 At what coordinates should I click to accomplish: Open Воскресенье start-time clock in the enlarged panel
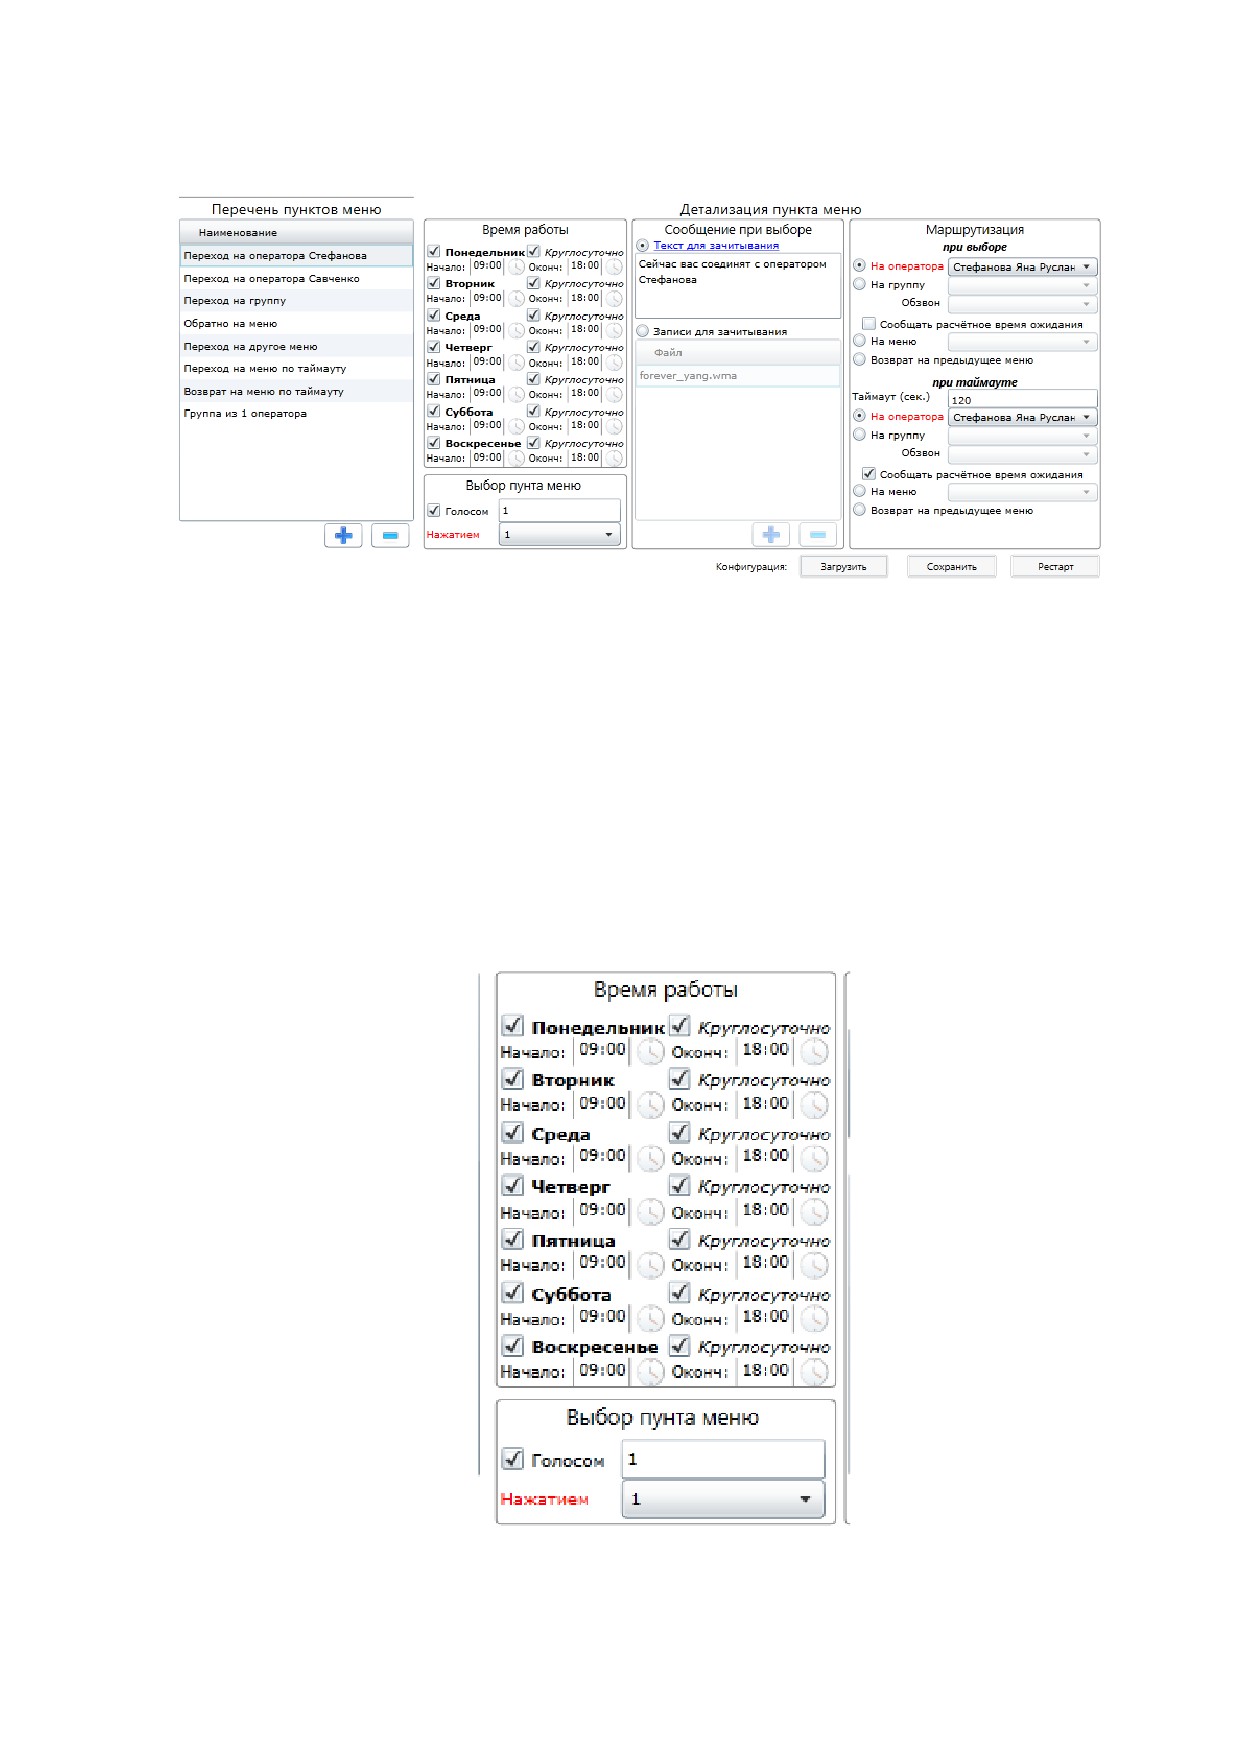pyautogui.click(x=651, y=1372)
